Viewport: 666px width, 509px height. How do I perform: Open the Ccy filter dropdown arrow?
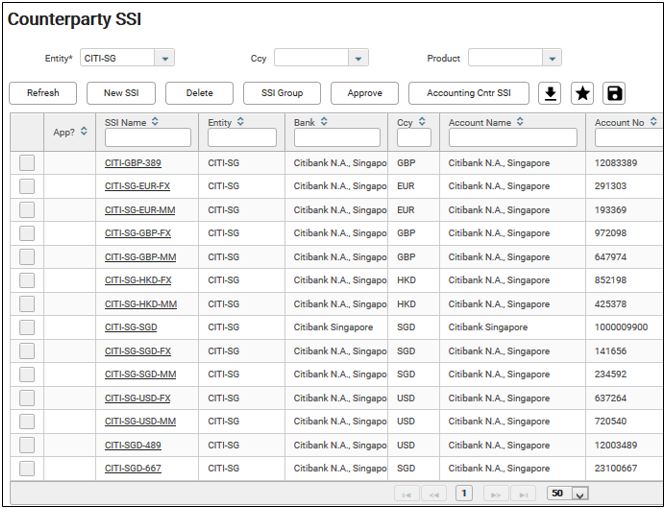pyautogui.click(x=358, y=58)
